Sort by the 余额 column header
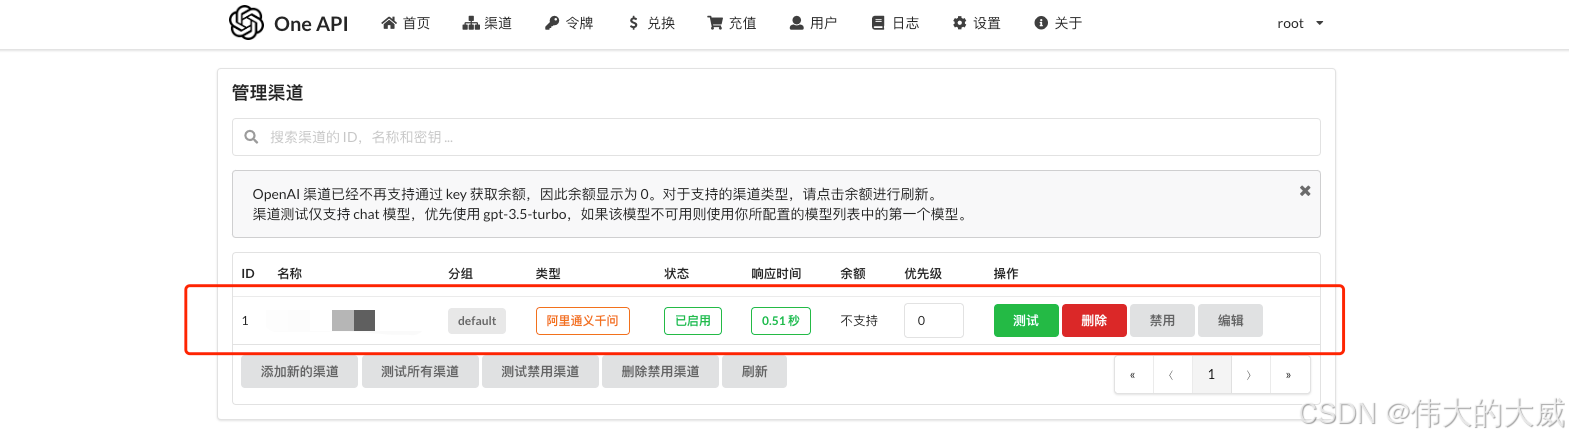This screenshot has height=441, width=1569. click(853, 274)
